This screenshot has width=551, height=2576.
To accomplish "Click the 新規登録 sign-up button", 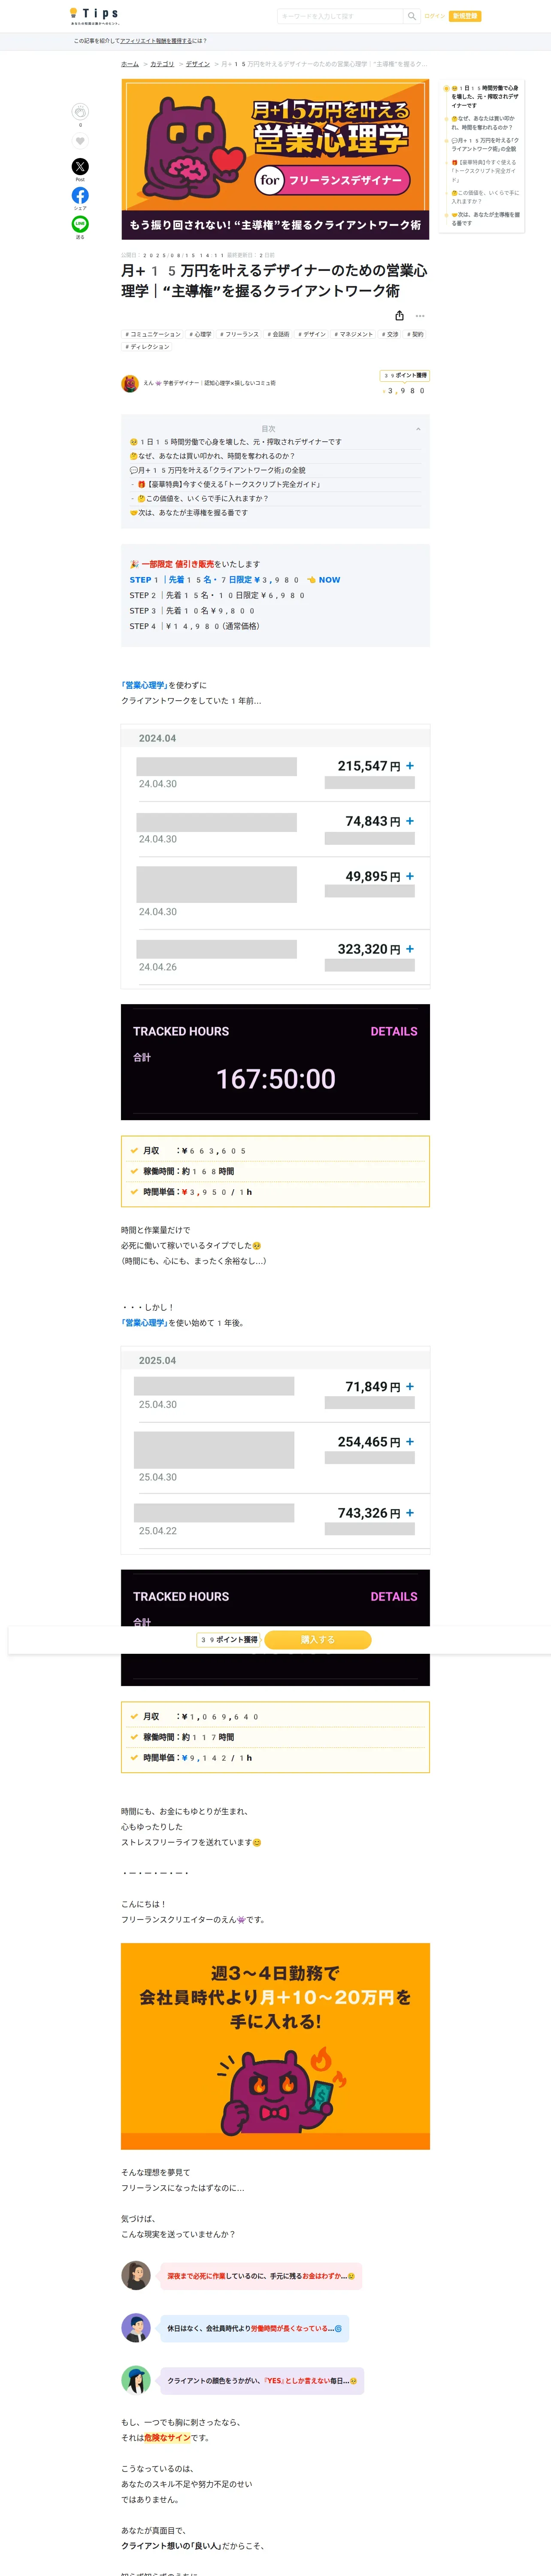I will coord(465,16).
